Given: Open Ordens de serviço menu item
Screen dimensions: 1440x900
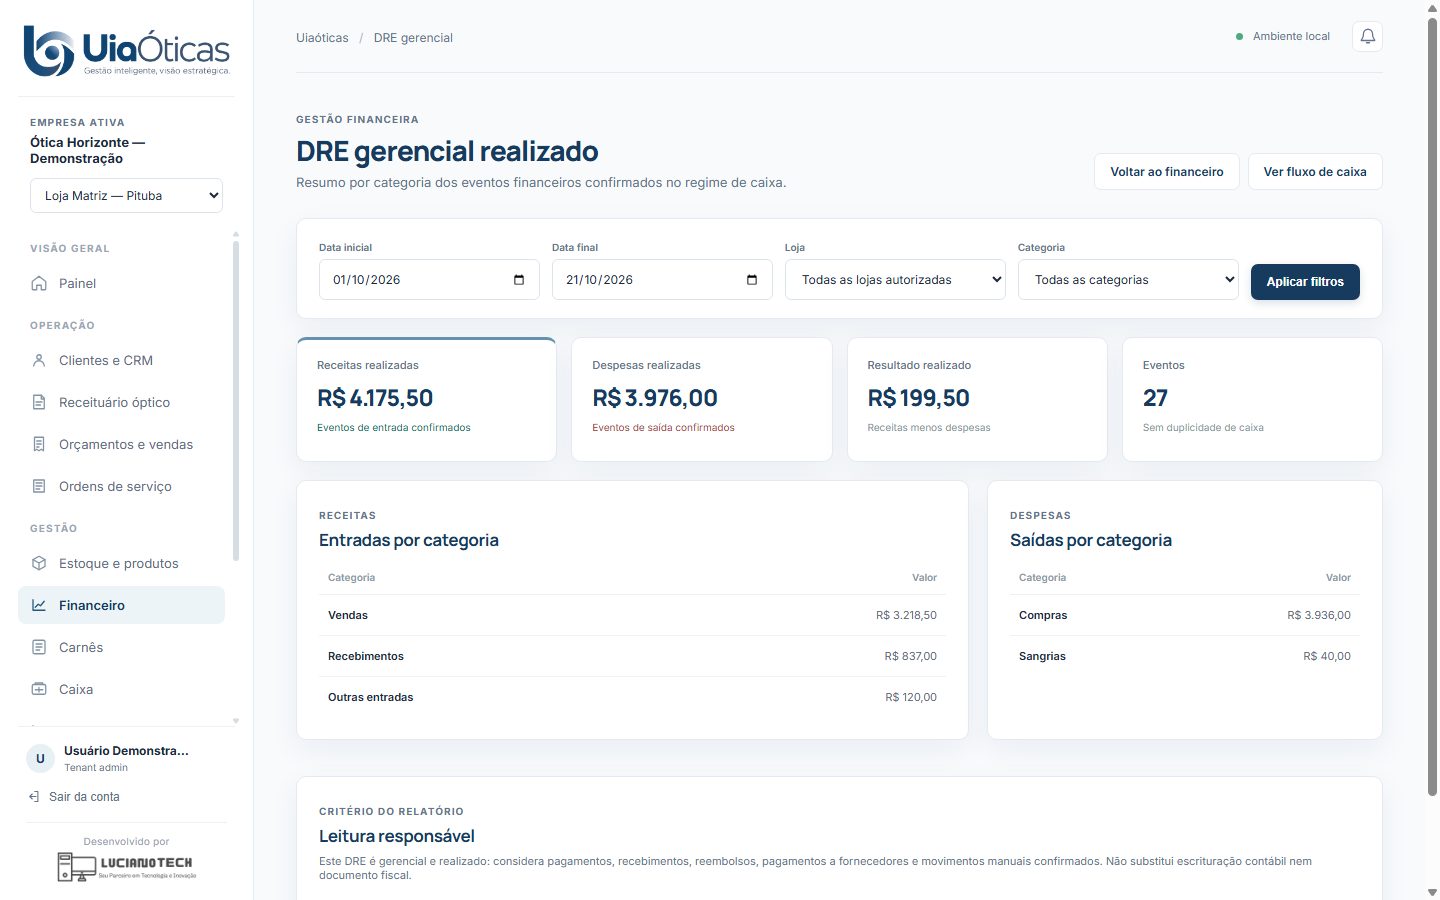Looking at the screenshot, I should click(121, 486).
